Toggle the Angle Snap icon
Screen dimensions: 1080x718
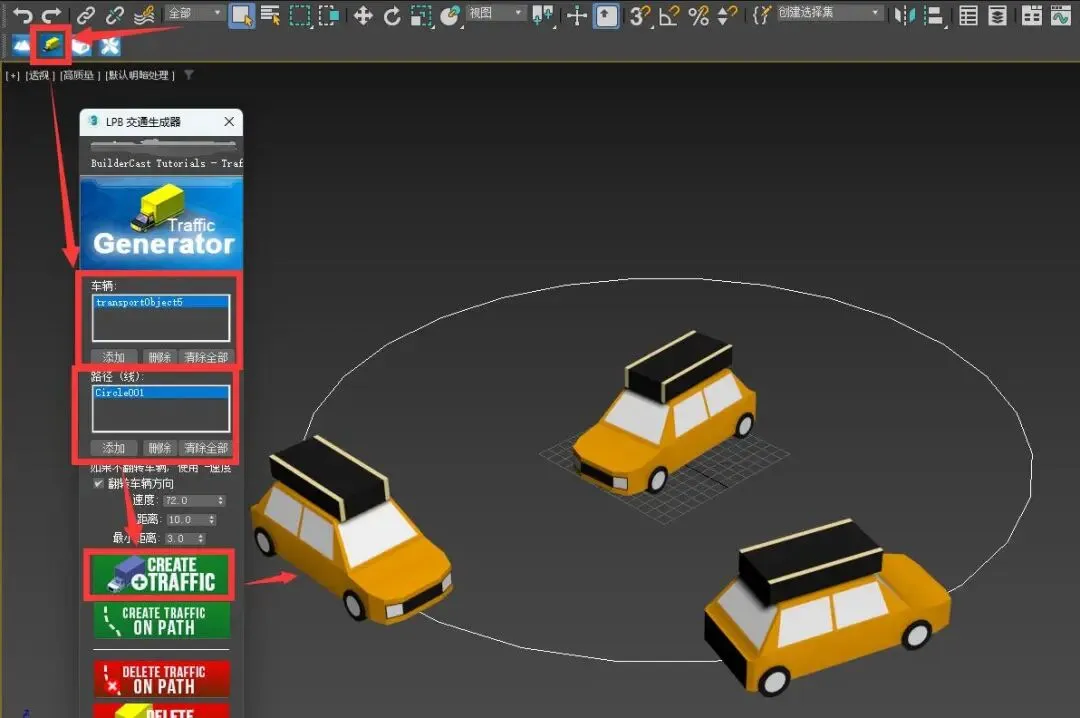pos(669,15)
